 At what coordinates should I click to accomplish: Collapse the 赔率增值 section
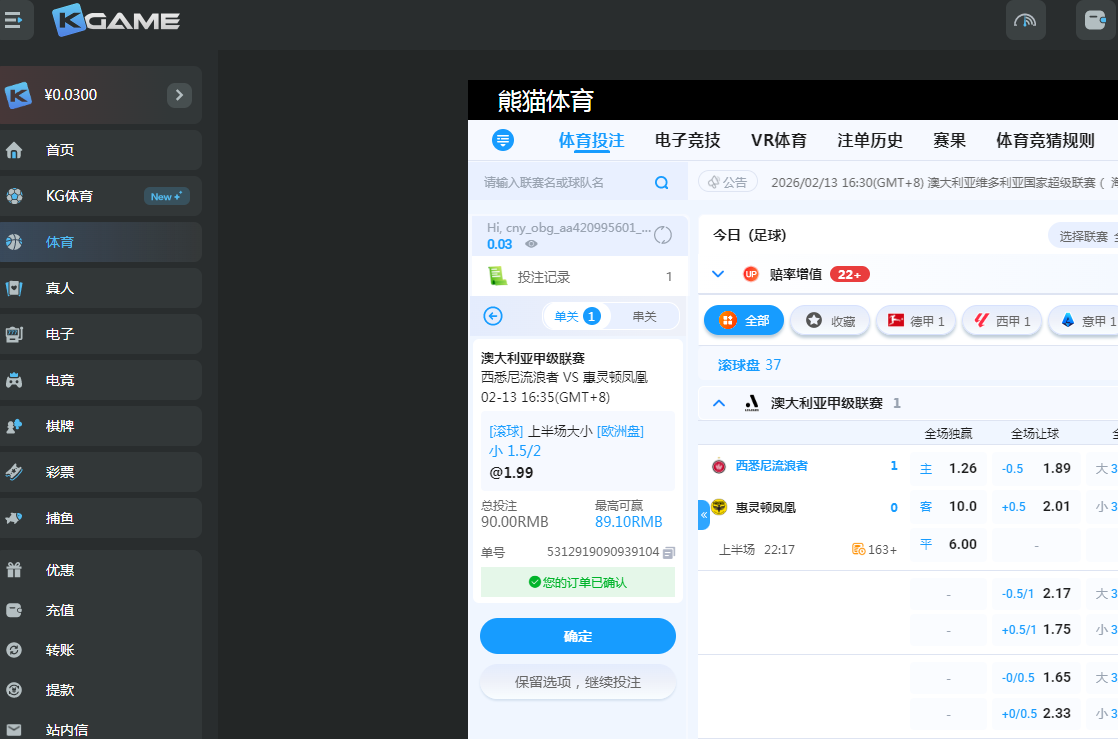[x=717, y=274]
